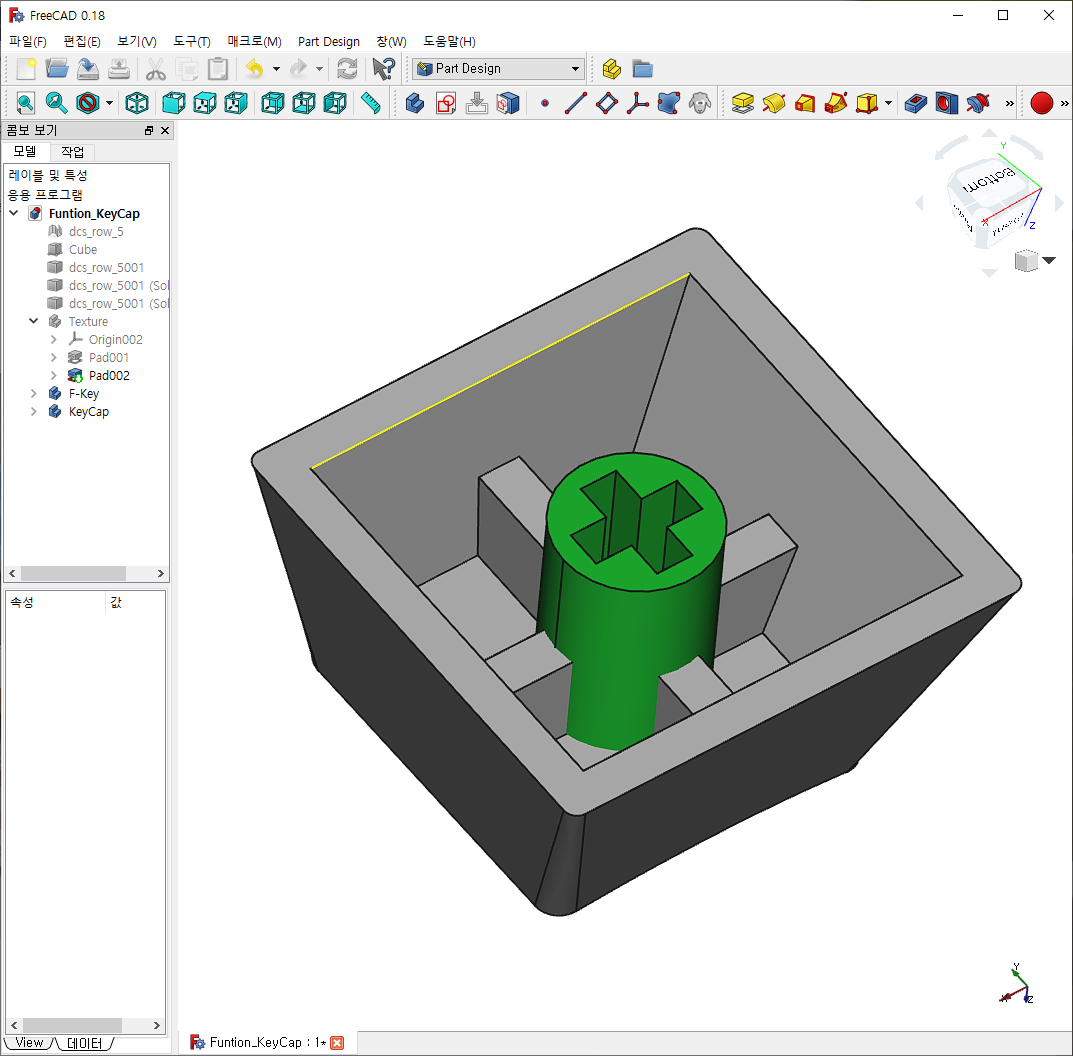
Task: Select the Cube item in tree
Action: click(83, 250)
